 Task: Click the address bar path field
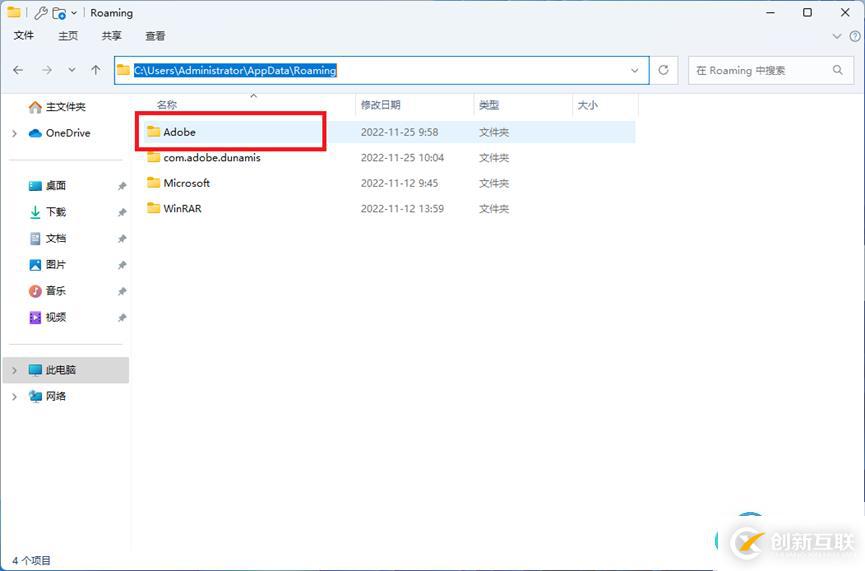(381, 70)
